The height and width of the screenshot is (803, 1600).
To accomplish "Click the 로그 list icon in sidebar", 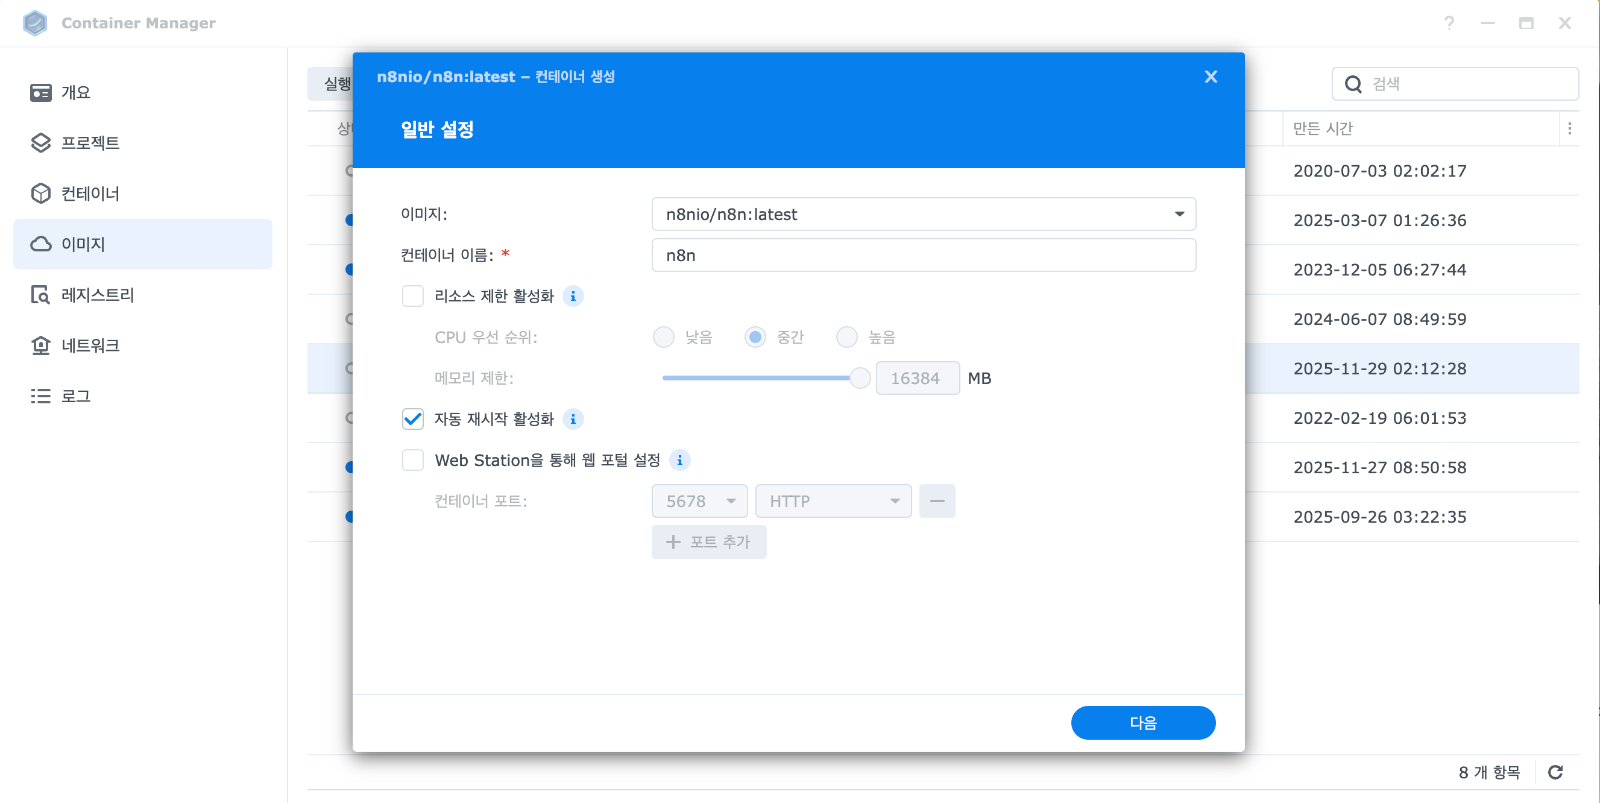I will pyautogui.click(x=41, y=396).
